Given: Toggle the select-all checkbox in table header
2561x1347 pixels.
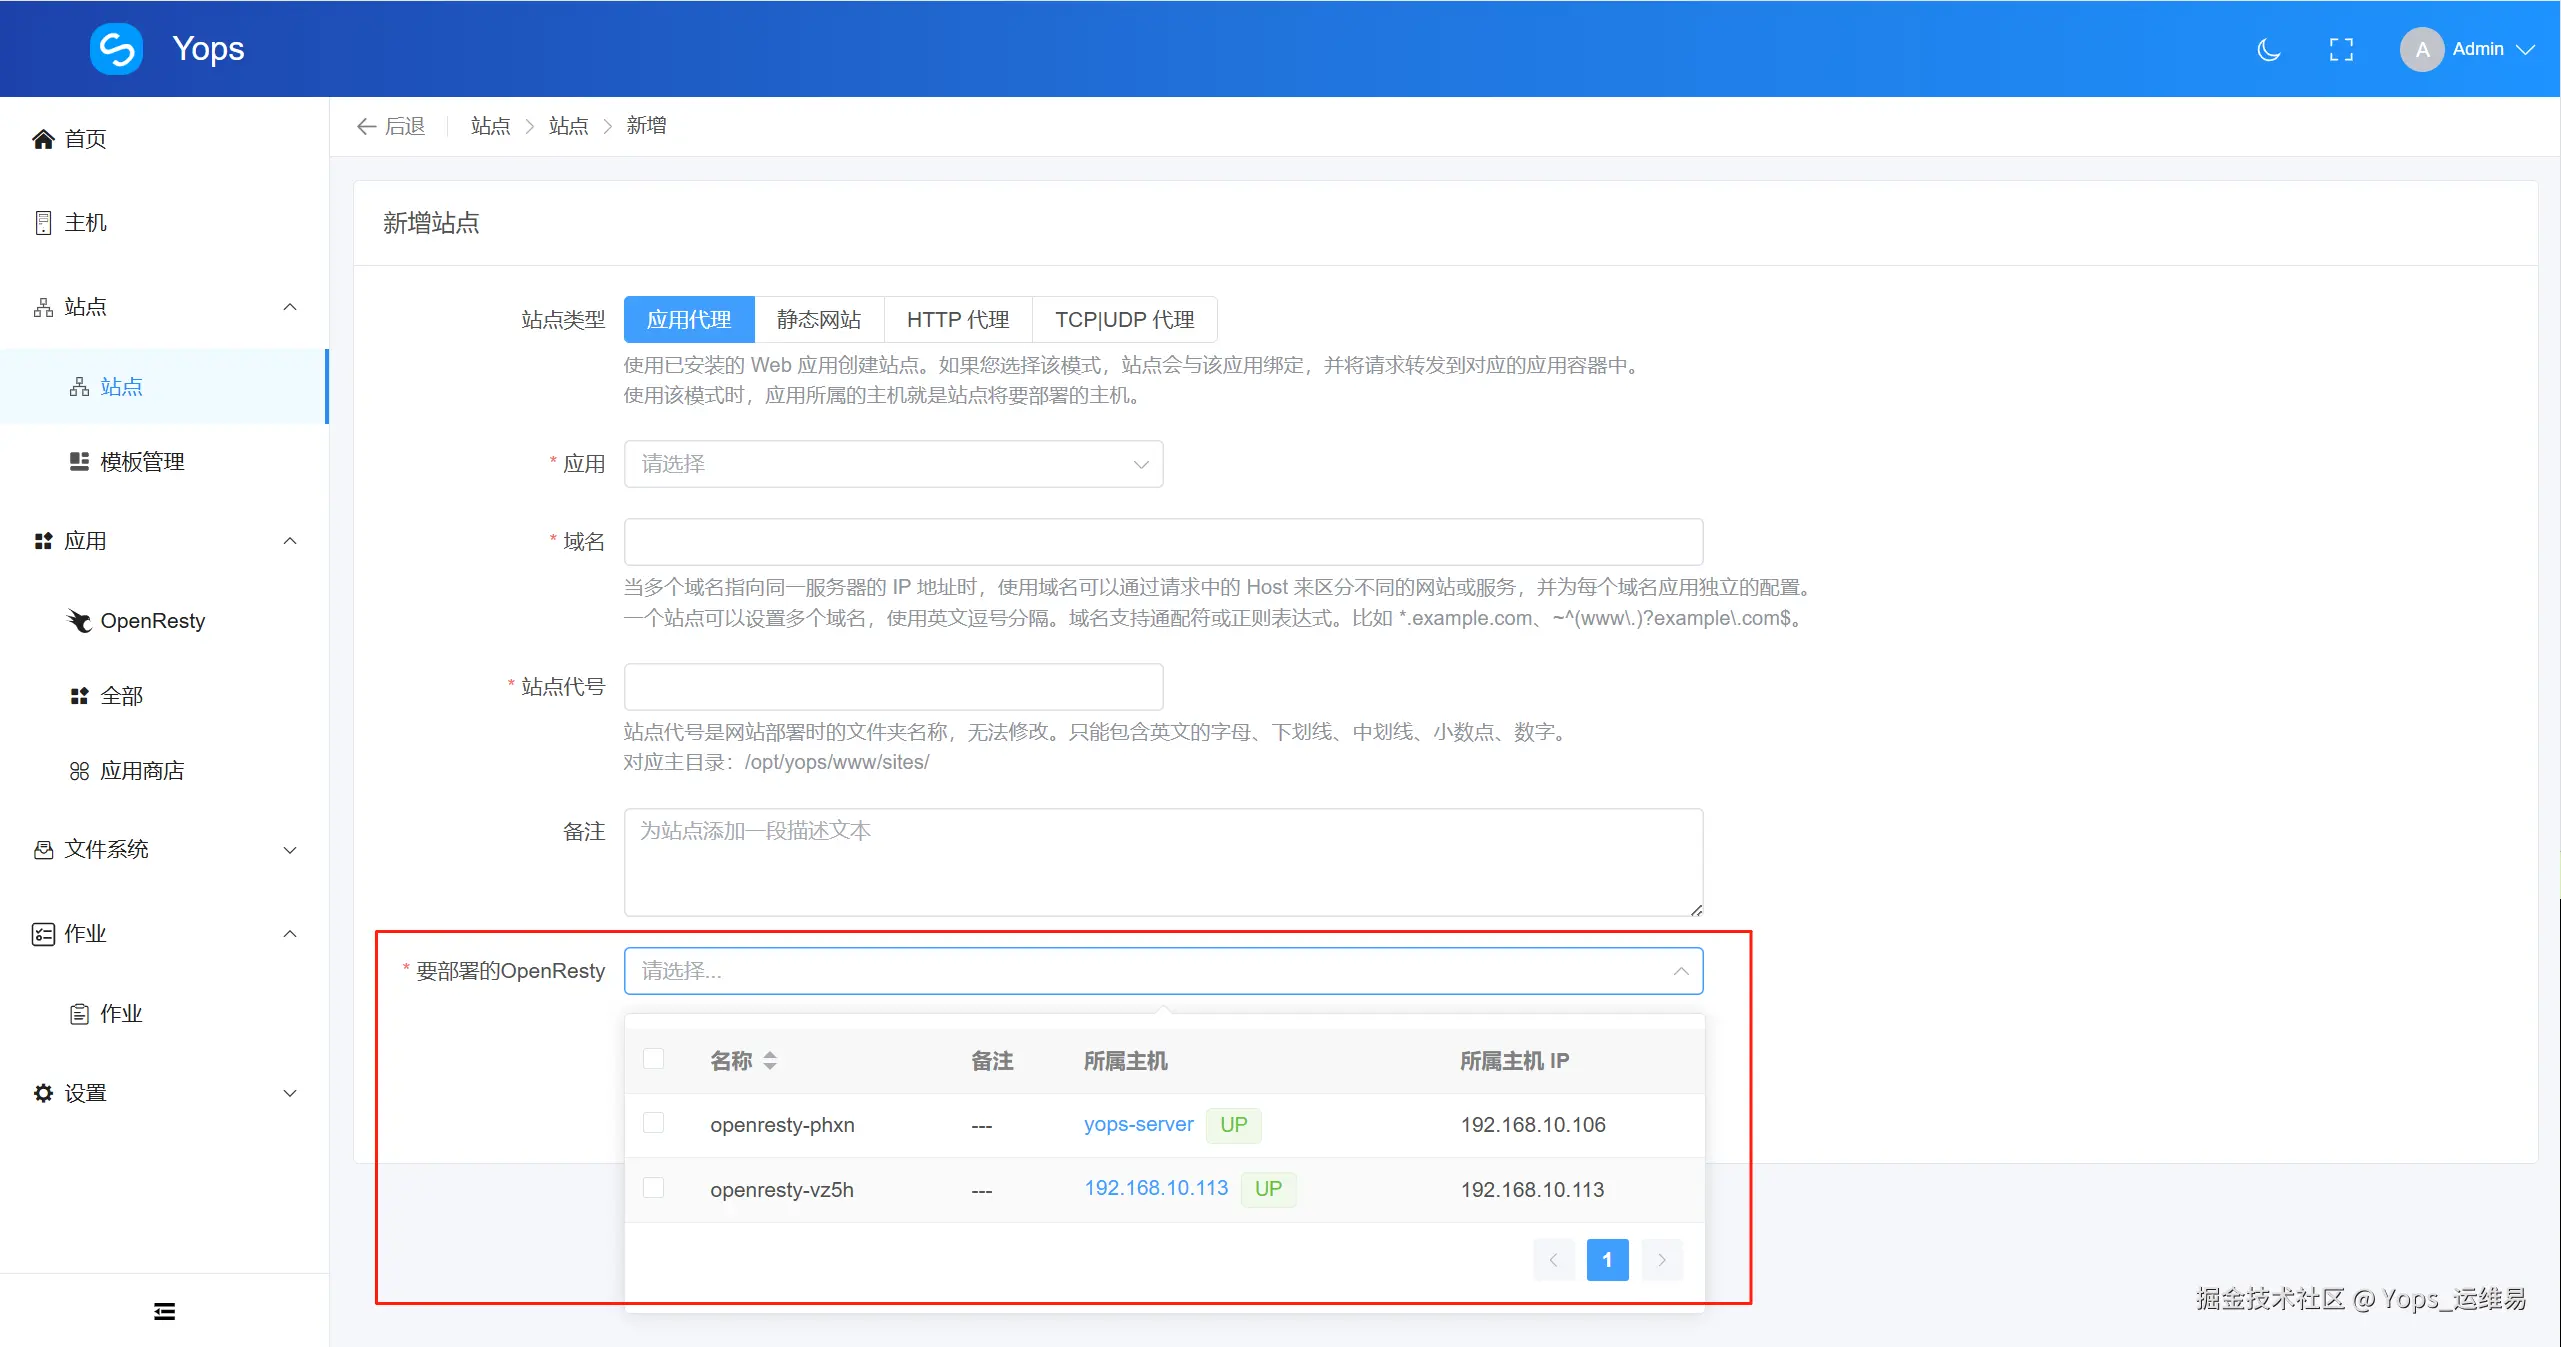Looking at the screenshot, I should click(654, 1060).
